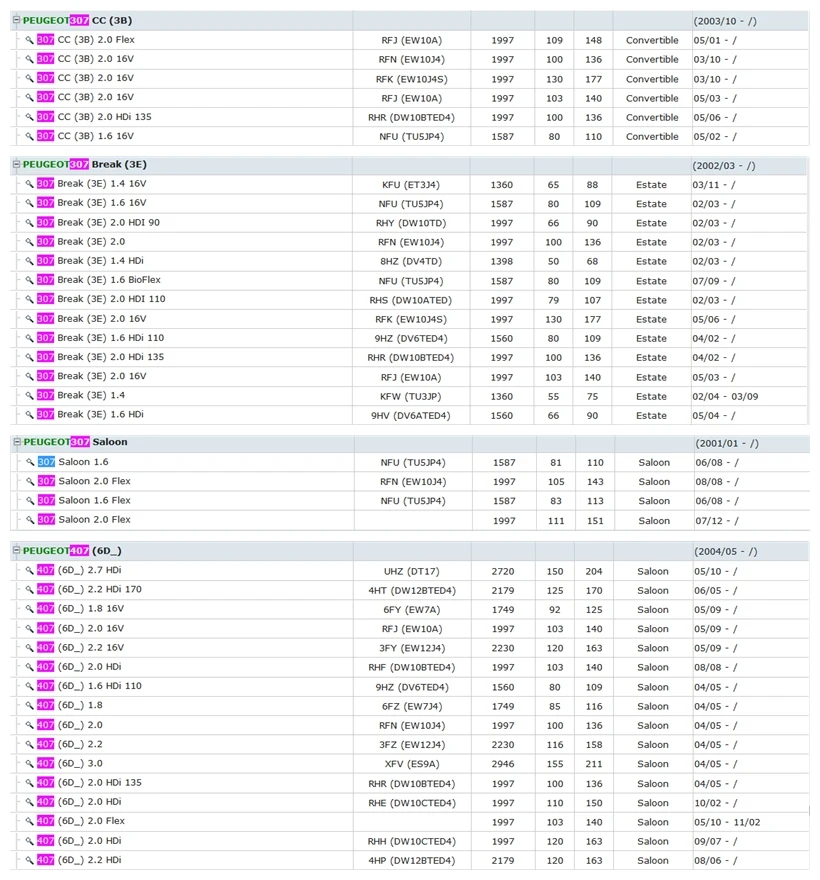This screenshot has width=820, height=880.
Task: Click magnifier for 407 2.0 HDi 135
Action: [29, 783]
